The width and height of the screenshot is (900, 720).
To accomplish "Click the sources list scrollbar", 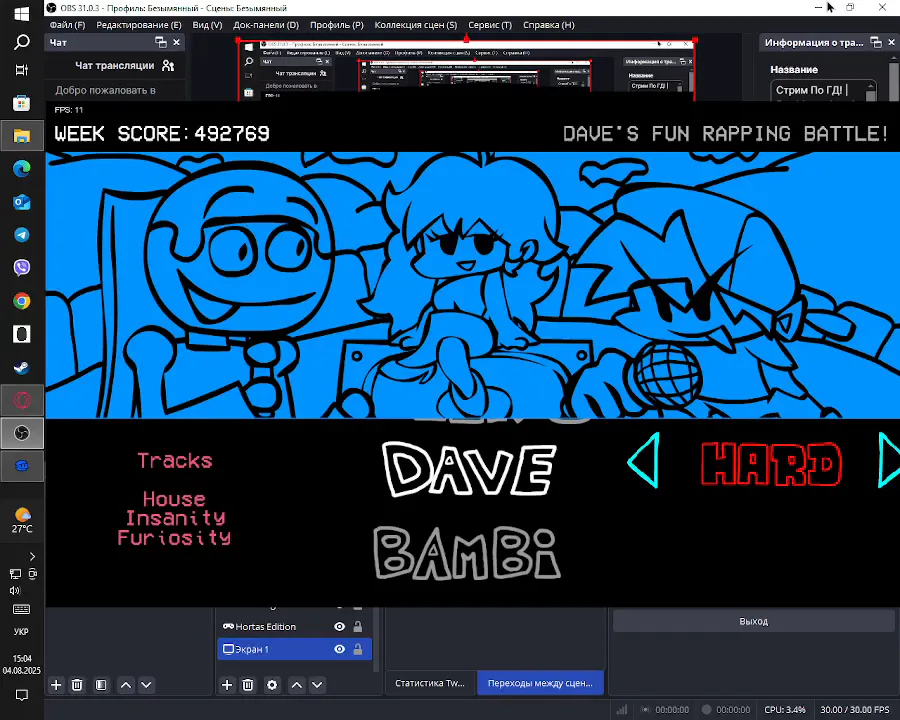I will pyautogui.click(x=377, y=639).
